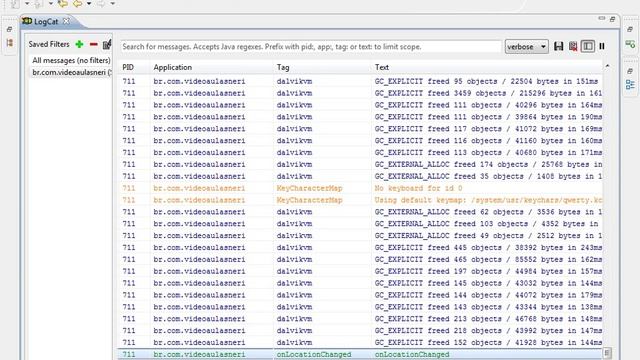
Task: Toggle display of saved filters panel
Action: (x=588, y=47)
